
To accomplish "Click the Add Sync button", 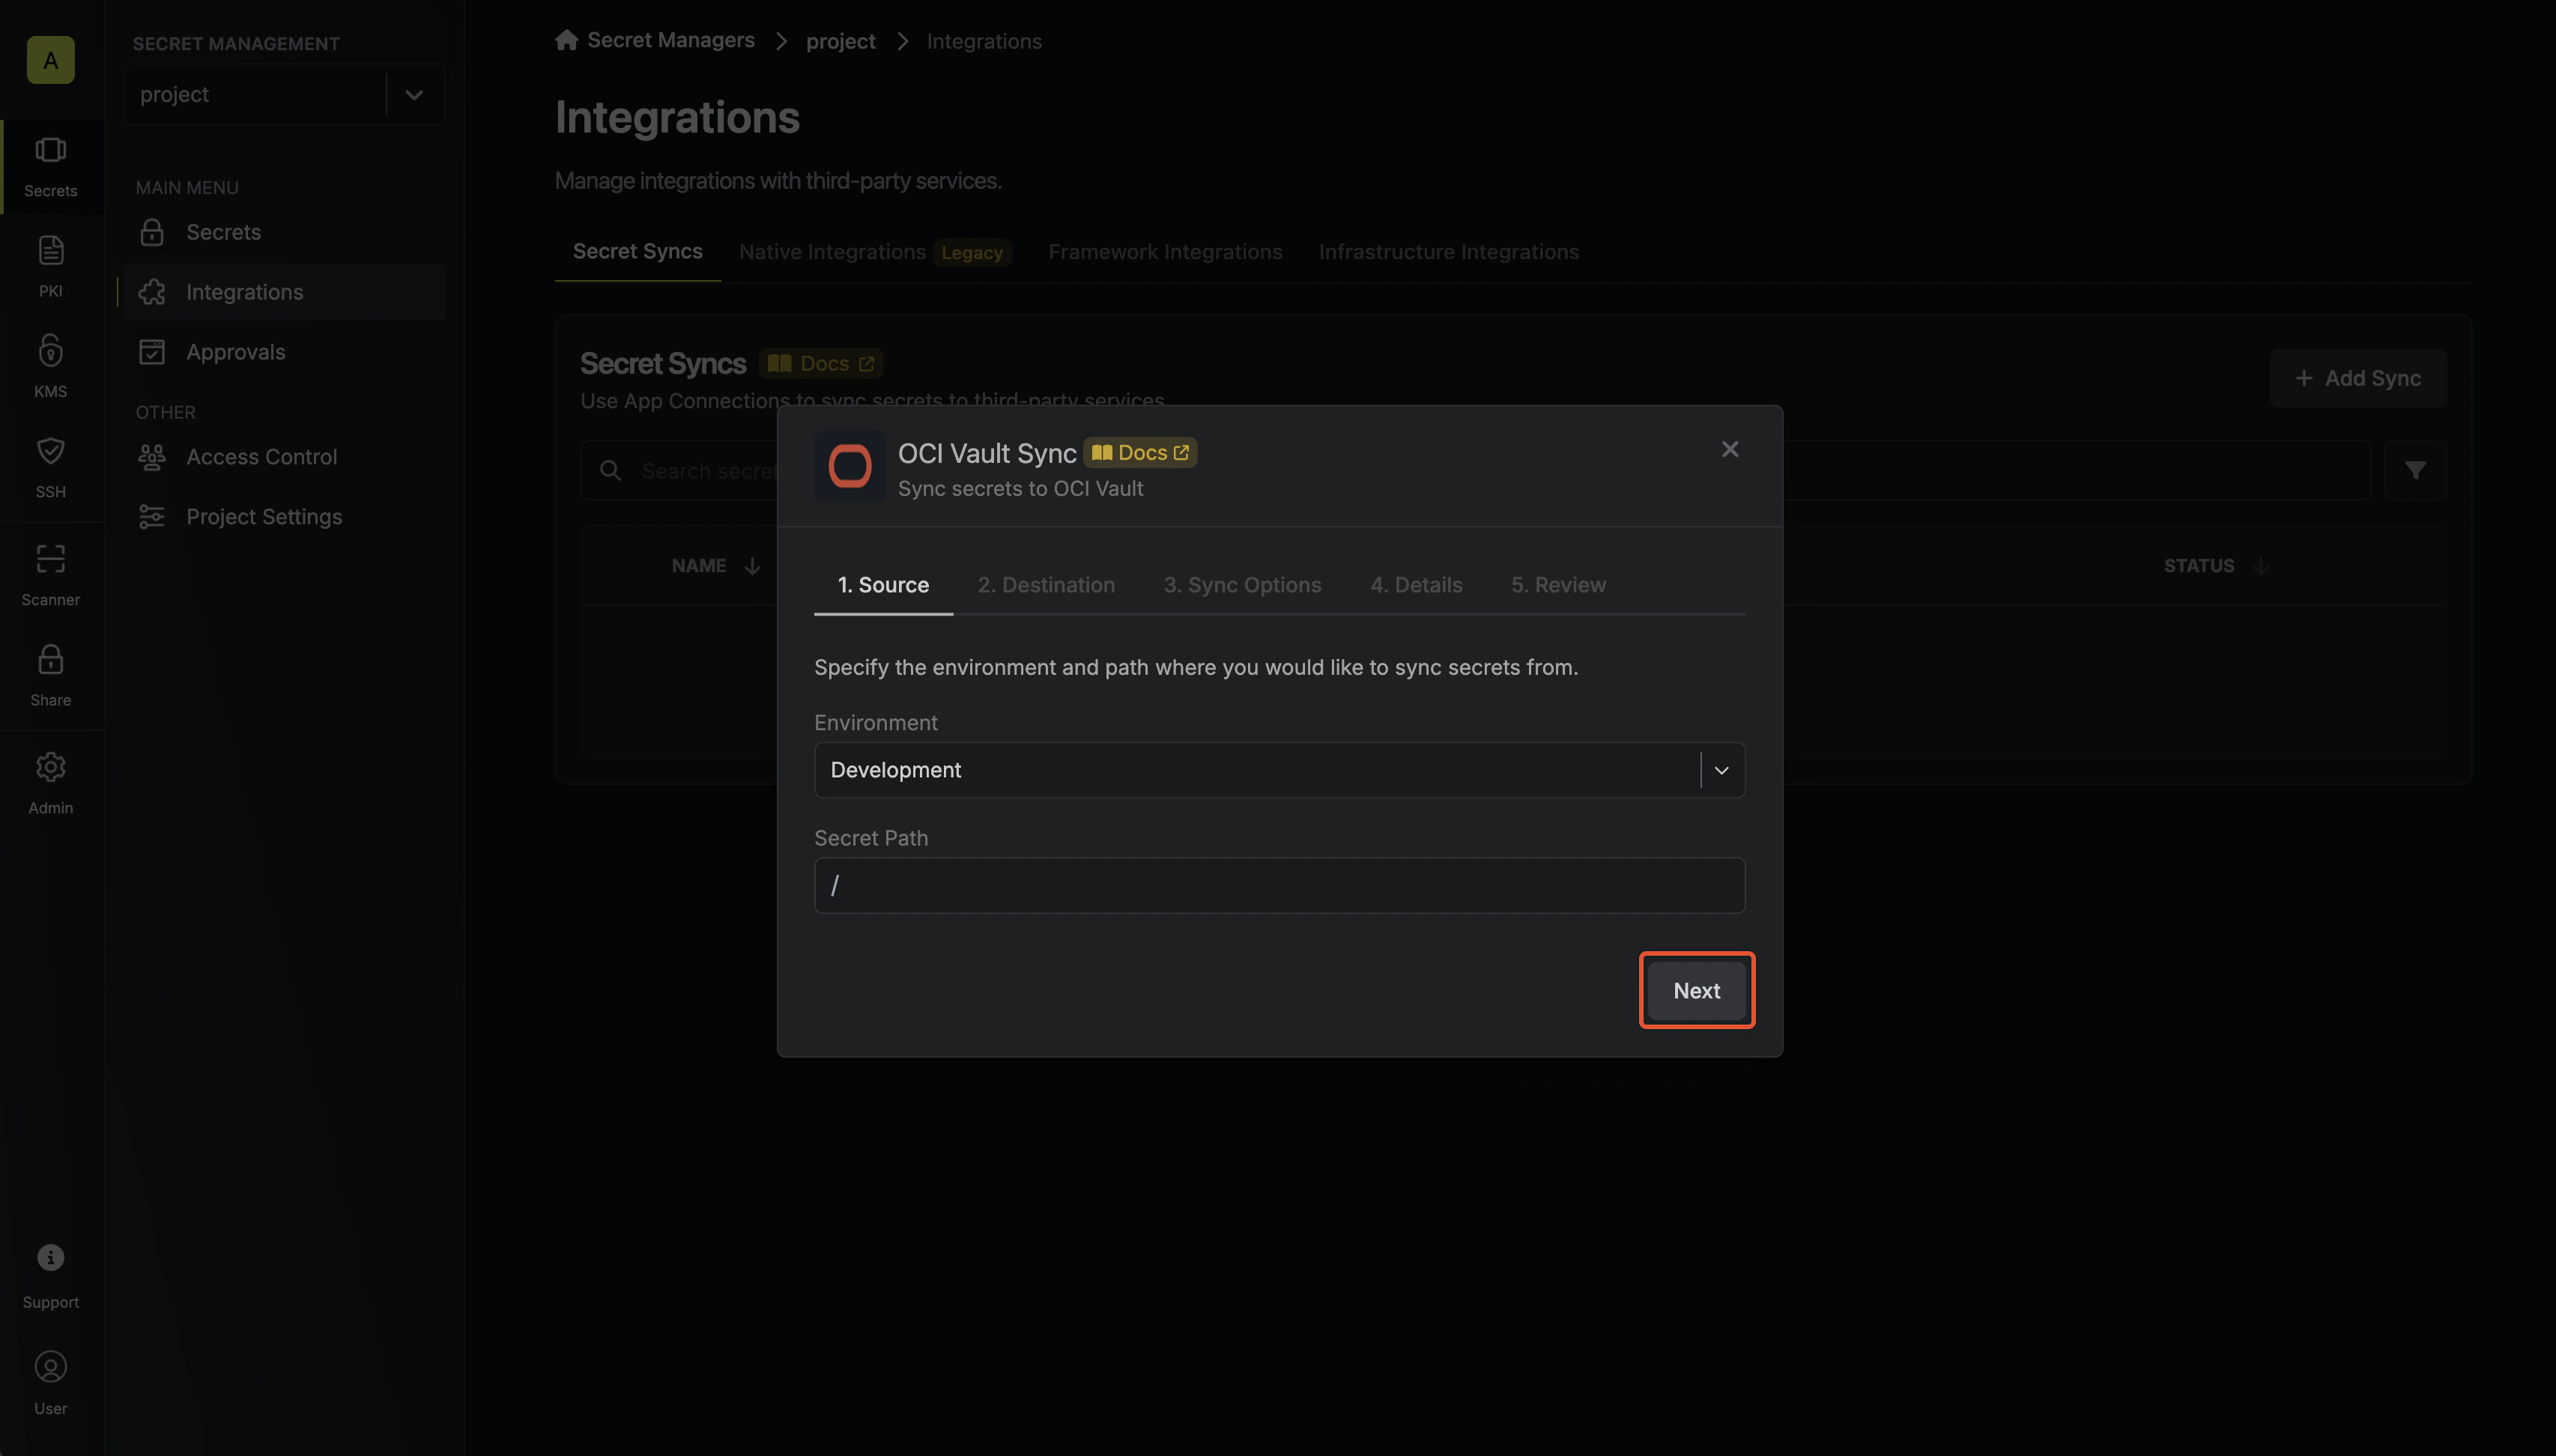I will pos(2358,378).
